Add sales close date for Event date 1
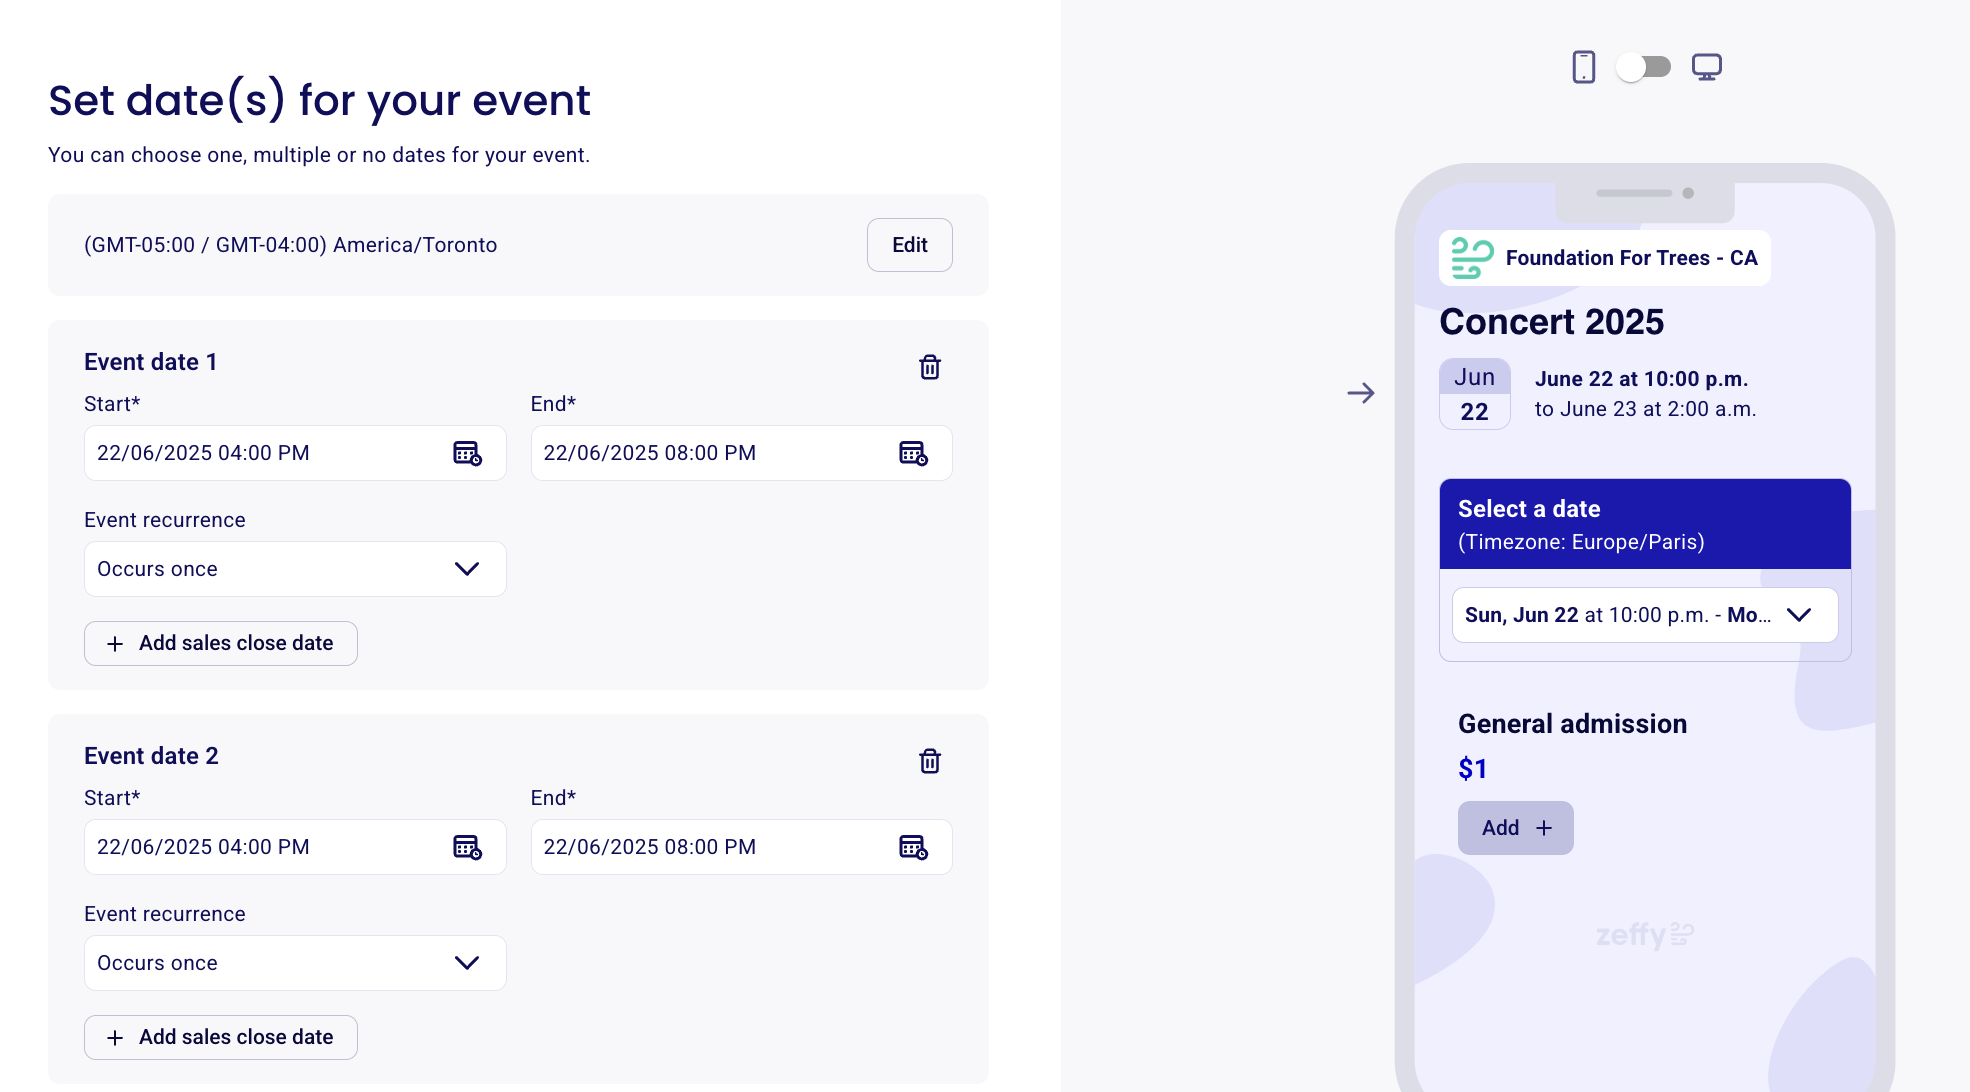 221,643
